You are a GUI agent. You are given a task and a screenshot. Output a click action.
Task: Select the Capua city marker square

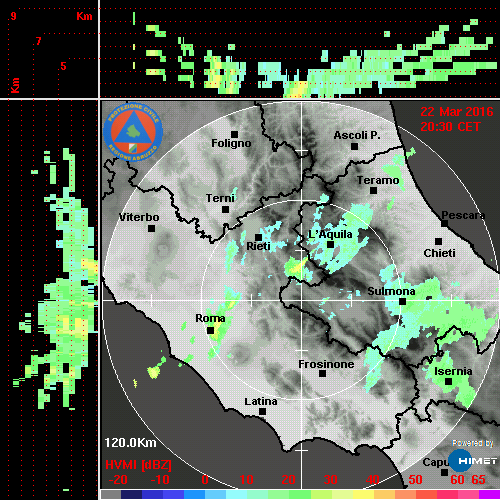(x=444, y=472)
